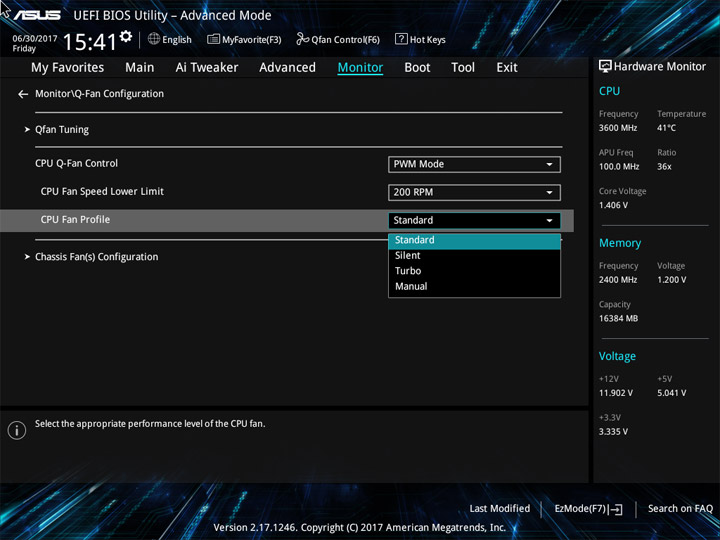720x540 pixels.
Task: Click the Qfan Control fan icon
Action: [x=303, y=39]
